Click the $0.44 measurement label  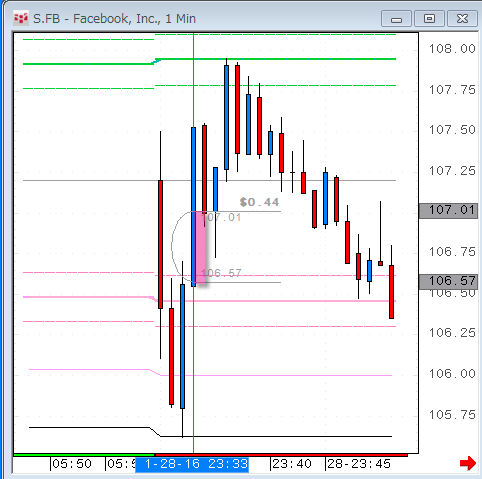259,202
